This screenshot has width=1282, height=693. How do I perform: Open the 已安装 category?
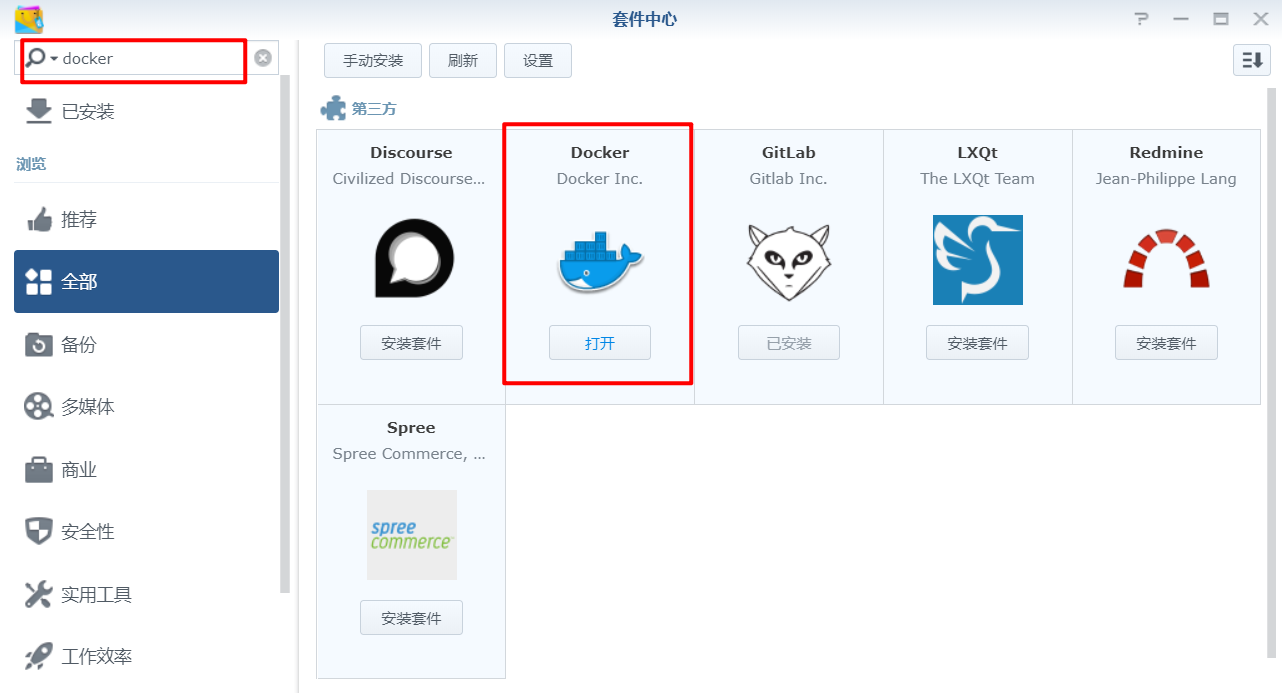pos(146,111)
